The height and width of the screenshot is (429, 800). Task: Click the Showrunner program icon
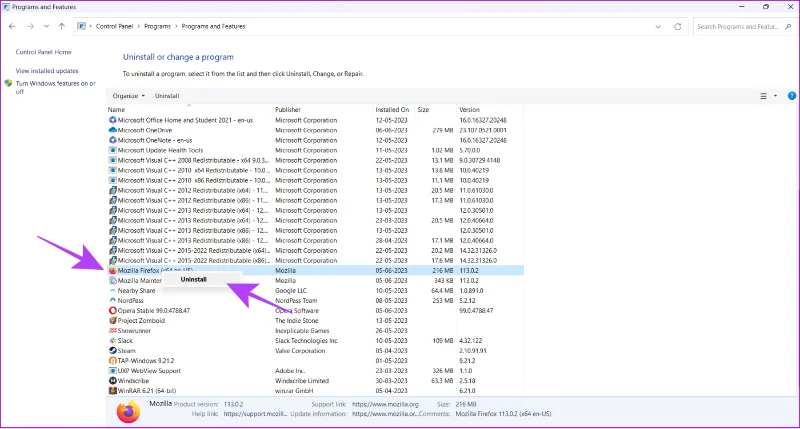point(112,331)
